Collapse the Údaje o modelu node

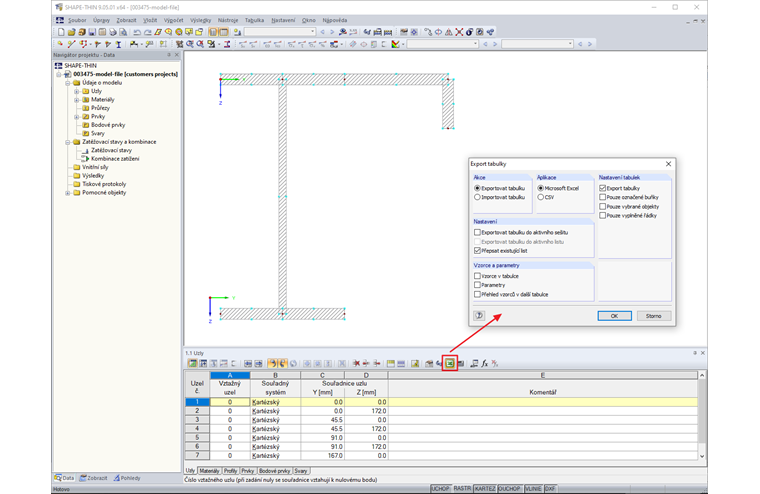[68, 83]
